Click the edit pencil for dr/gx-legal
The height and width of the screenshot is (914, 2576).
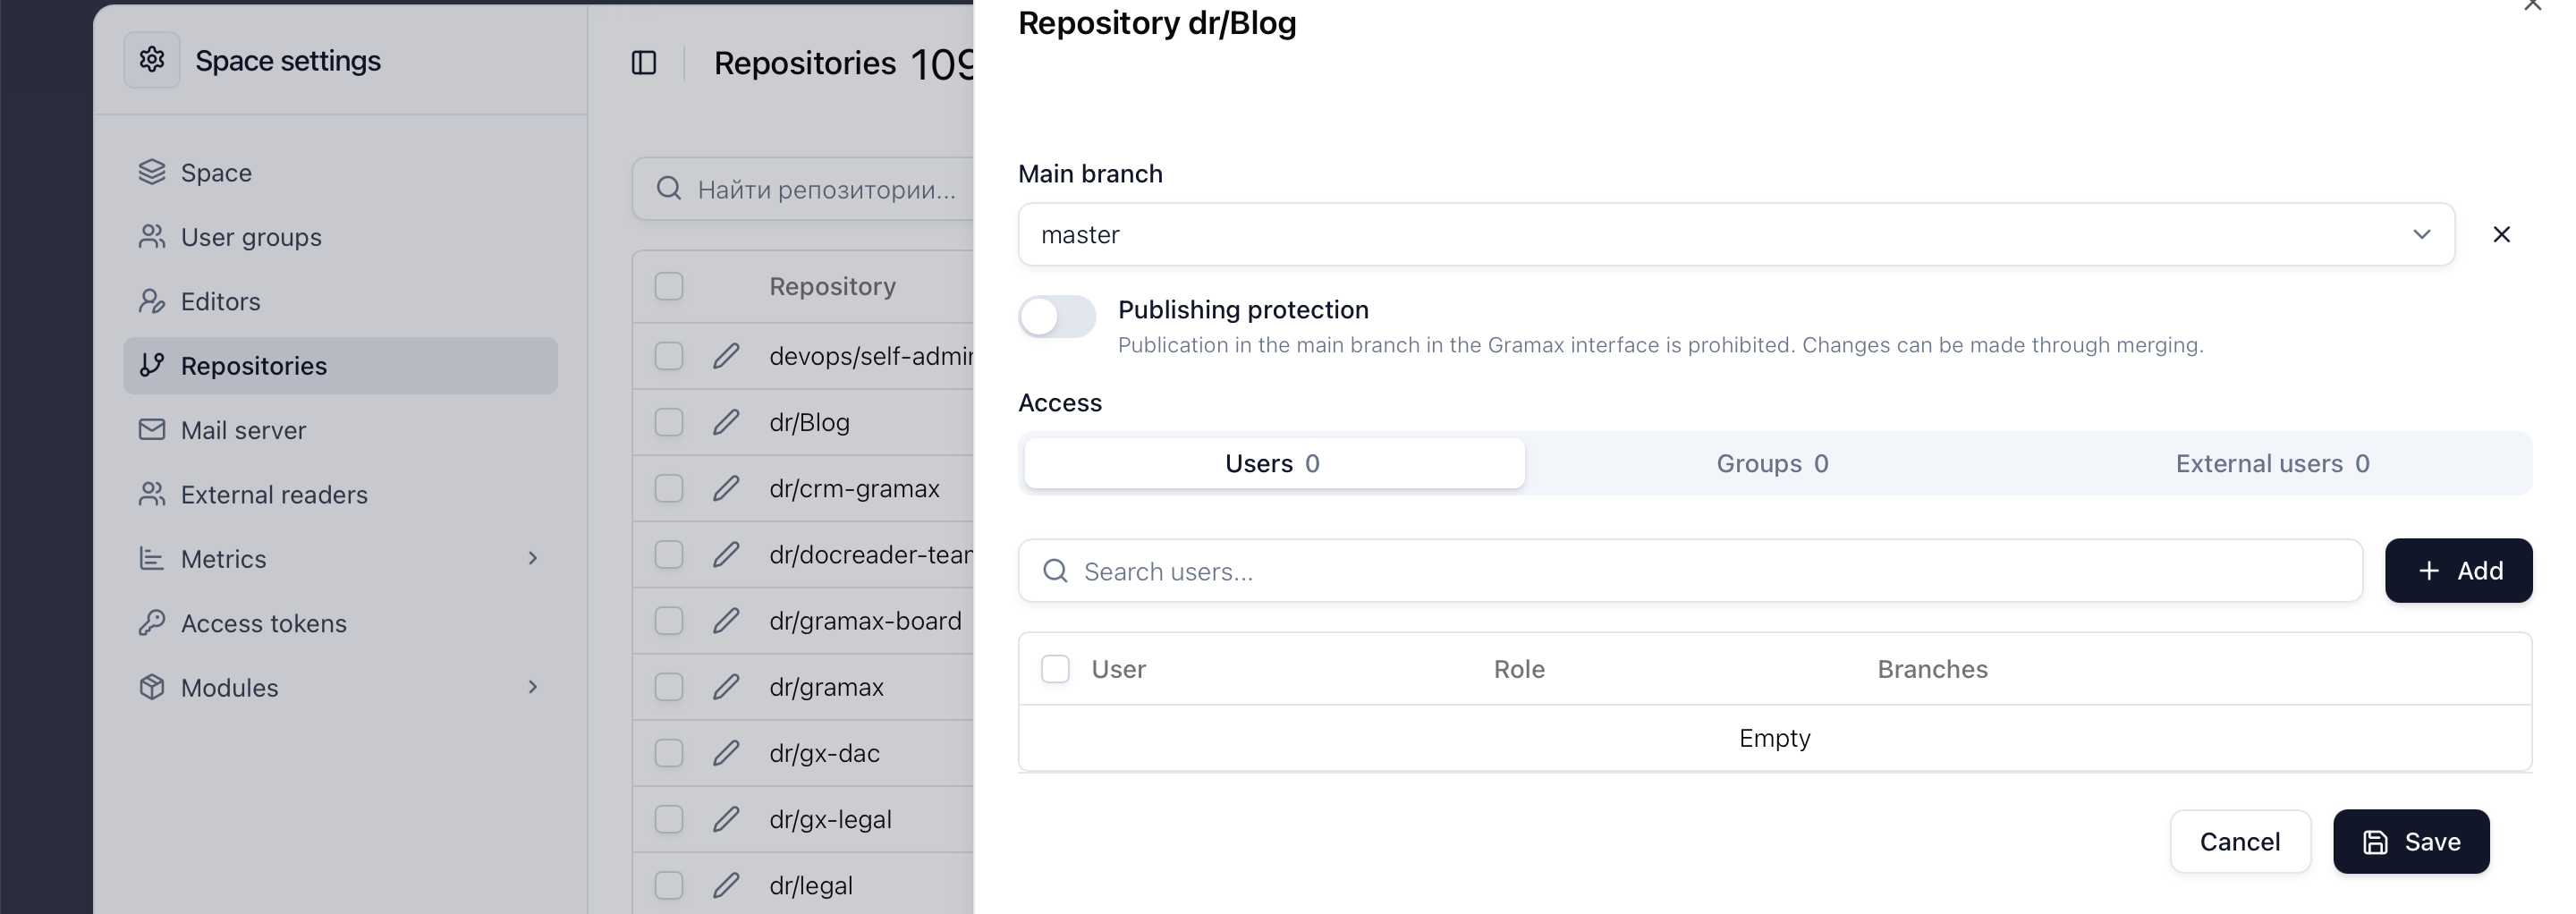click(x=726, y=819)
